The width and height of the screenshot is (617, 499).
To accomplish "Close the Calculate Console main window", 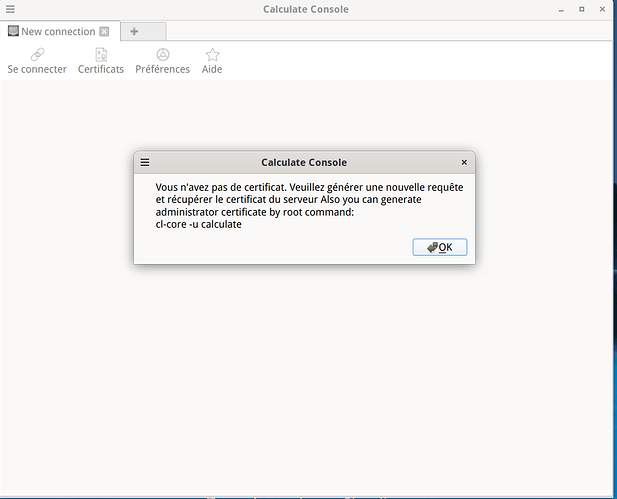I will coord(603,10).
